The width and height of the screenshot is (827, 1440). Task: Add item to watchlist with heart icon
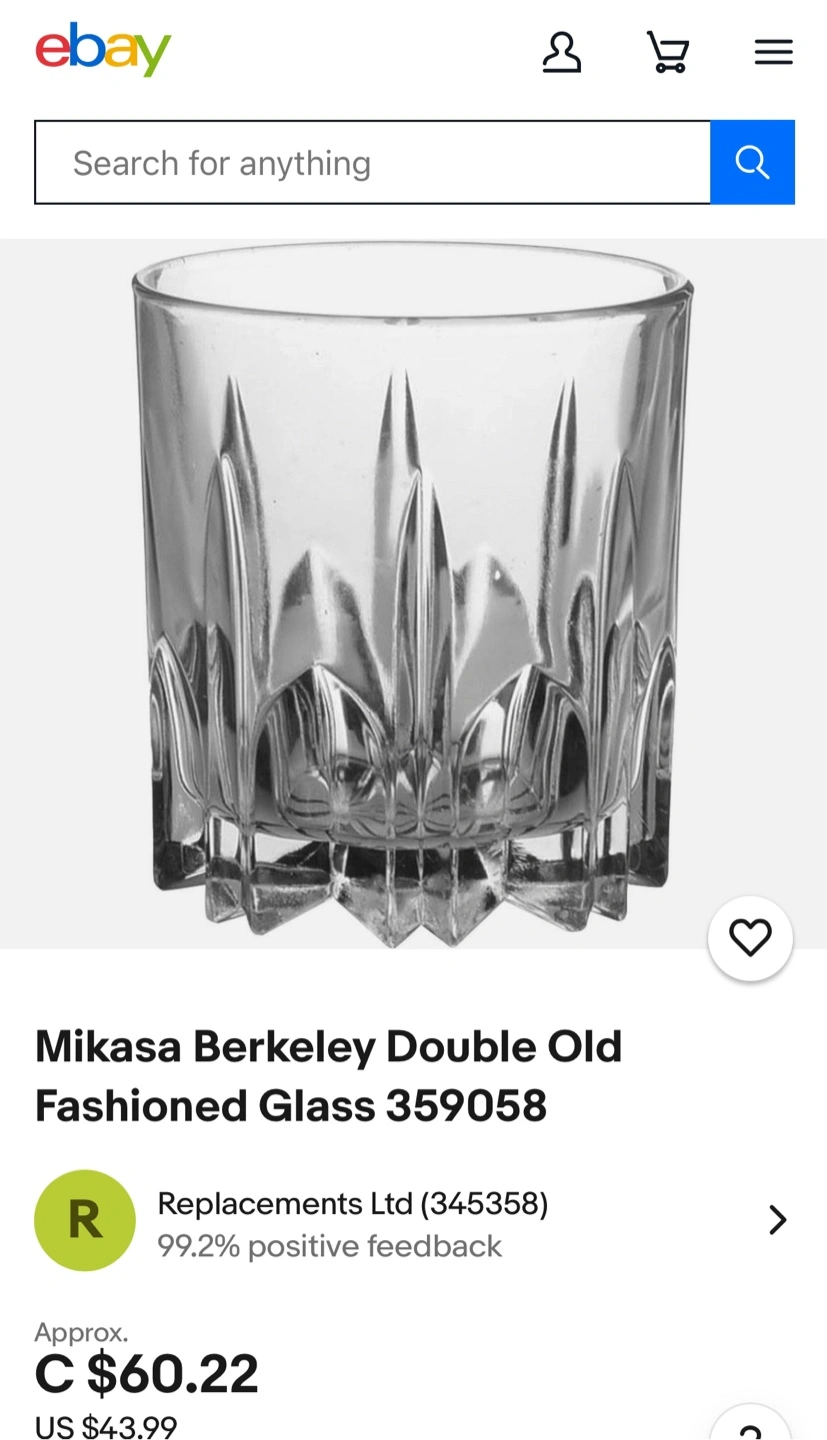click(750, 938)
